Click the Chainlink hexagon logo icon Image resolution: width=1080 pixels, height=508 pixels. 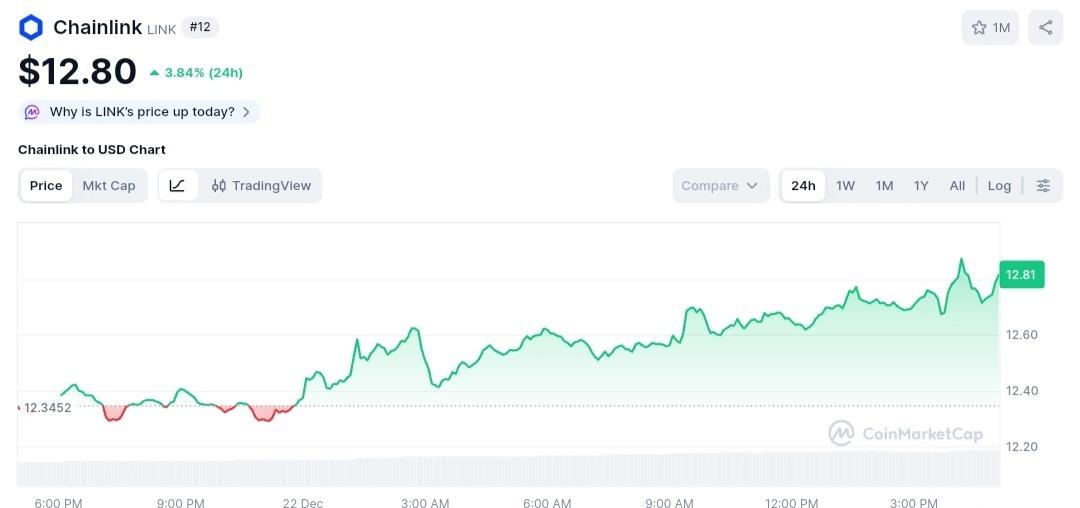point(31,27)
